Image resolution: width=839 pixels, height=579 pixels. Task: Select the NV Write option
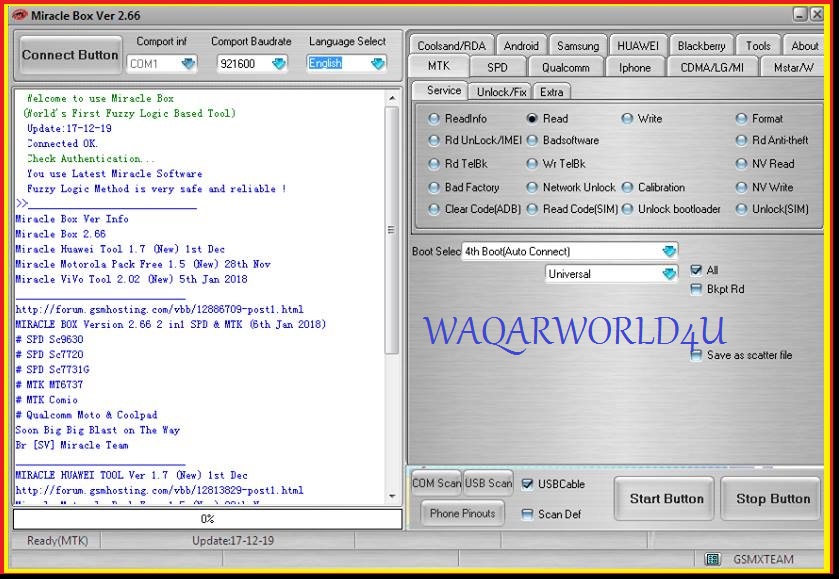click(741, 187)
